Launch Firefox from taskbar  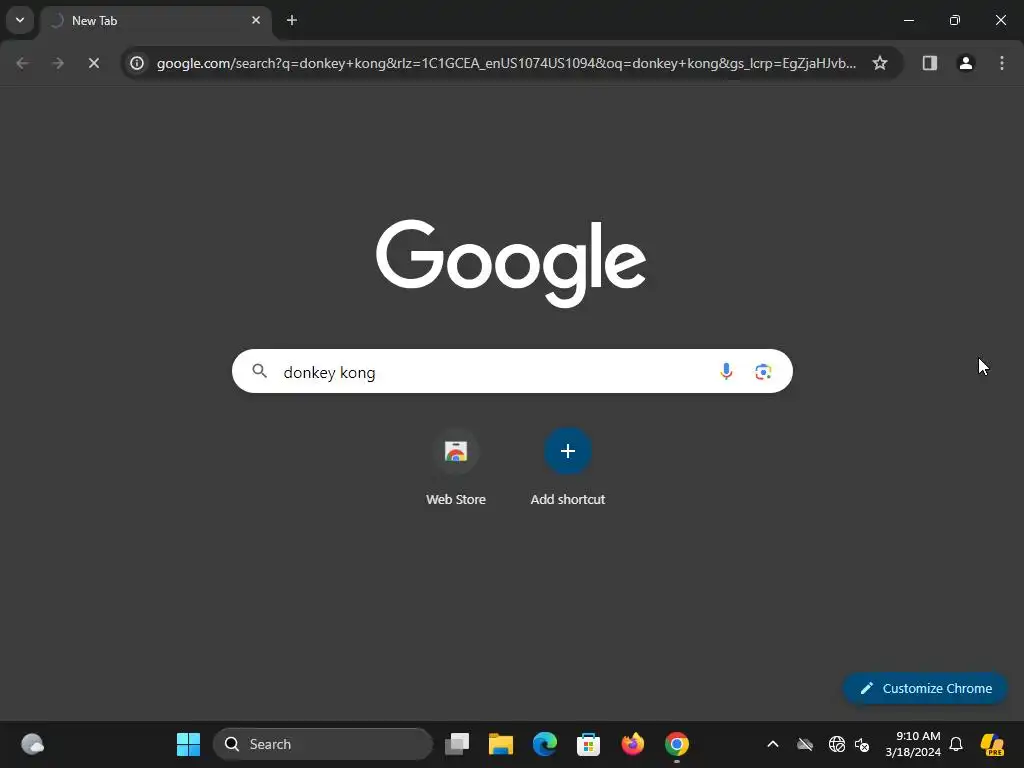click(x=632, y=744)
